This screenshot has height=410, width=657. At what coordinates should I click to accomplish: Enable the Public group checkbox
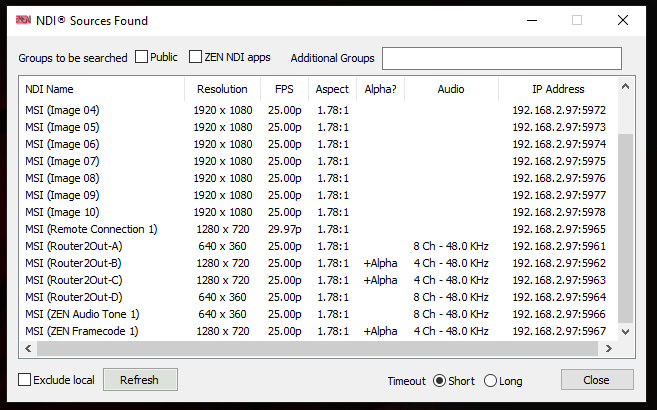pos(142,57)
